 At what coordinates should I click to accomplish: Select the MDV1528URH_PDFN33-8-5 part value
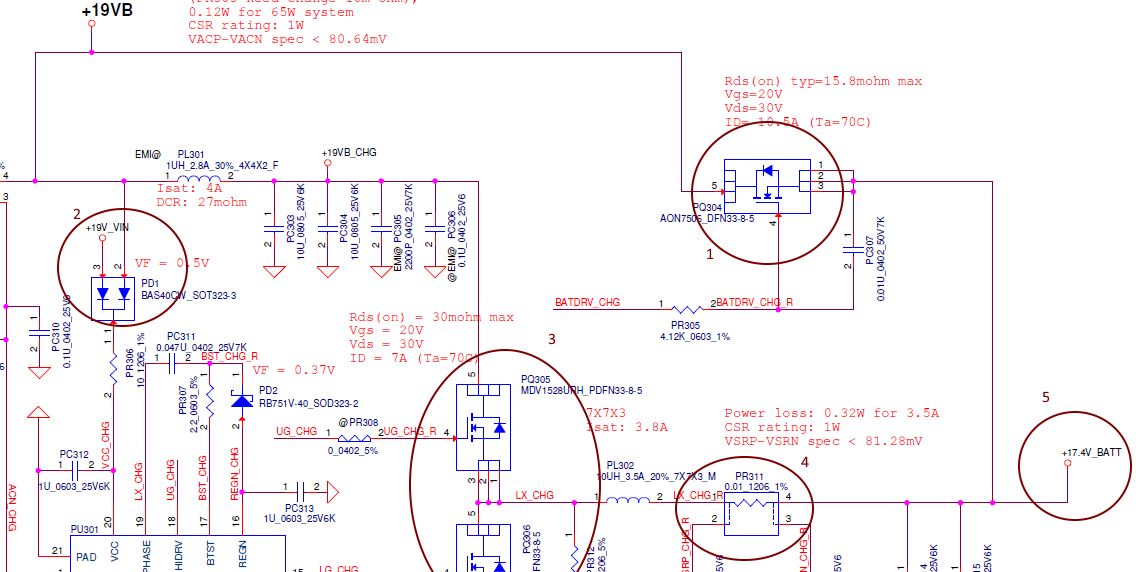pyautogui.click(x=582, y=390)
